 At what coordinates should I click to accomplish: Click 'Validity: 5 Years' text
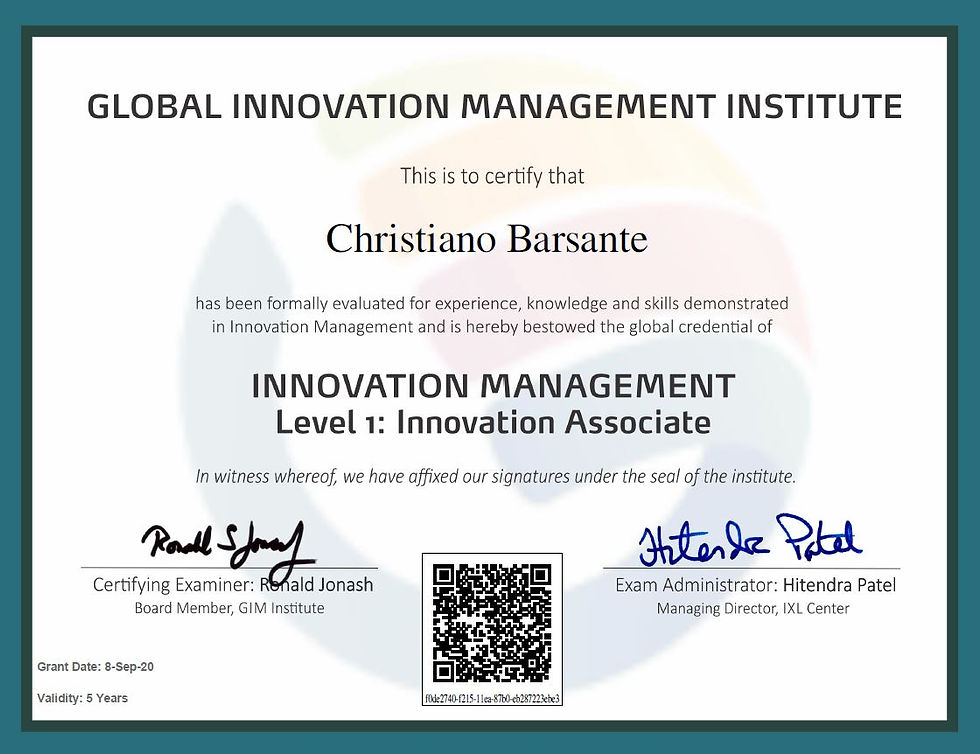[82, 698]
